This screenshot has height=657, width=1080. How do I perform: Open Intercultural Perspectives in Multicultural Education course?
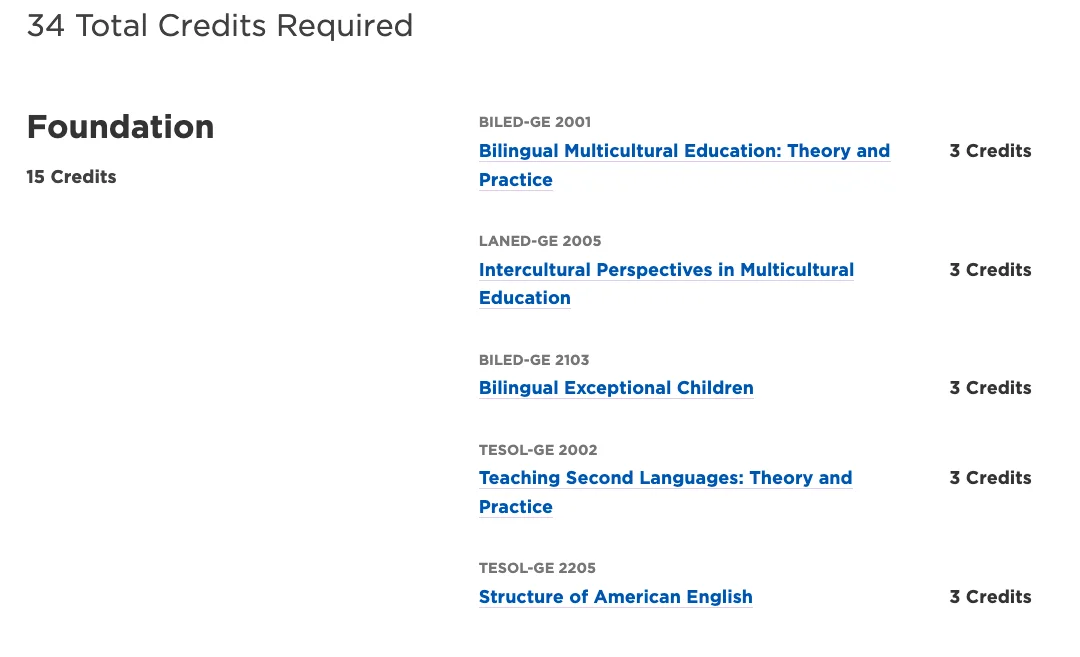[666, 270]
